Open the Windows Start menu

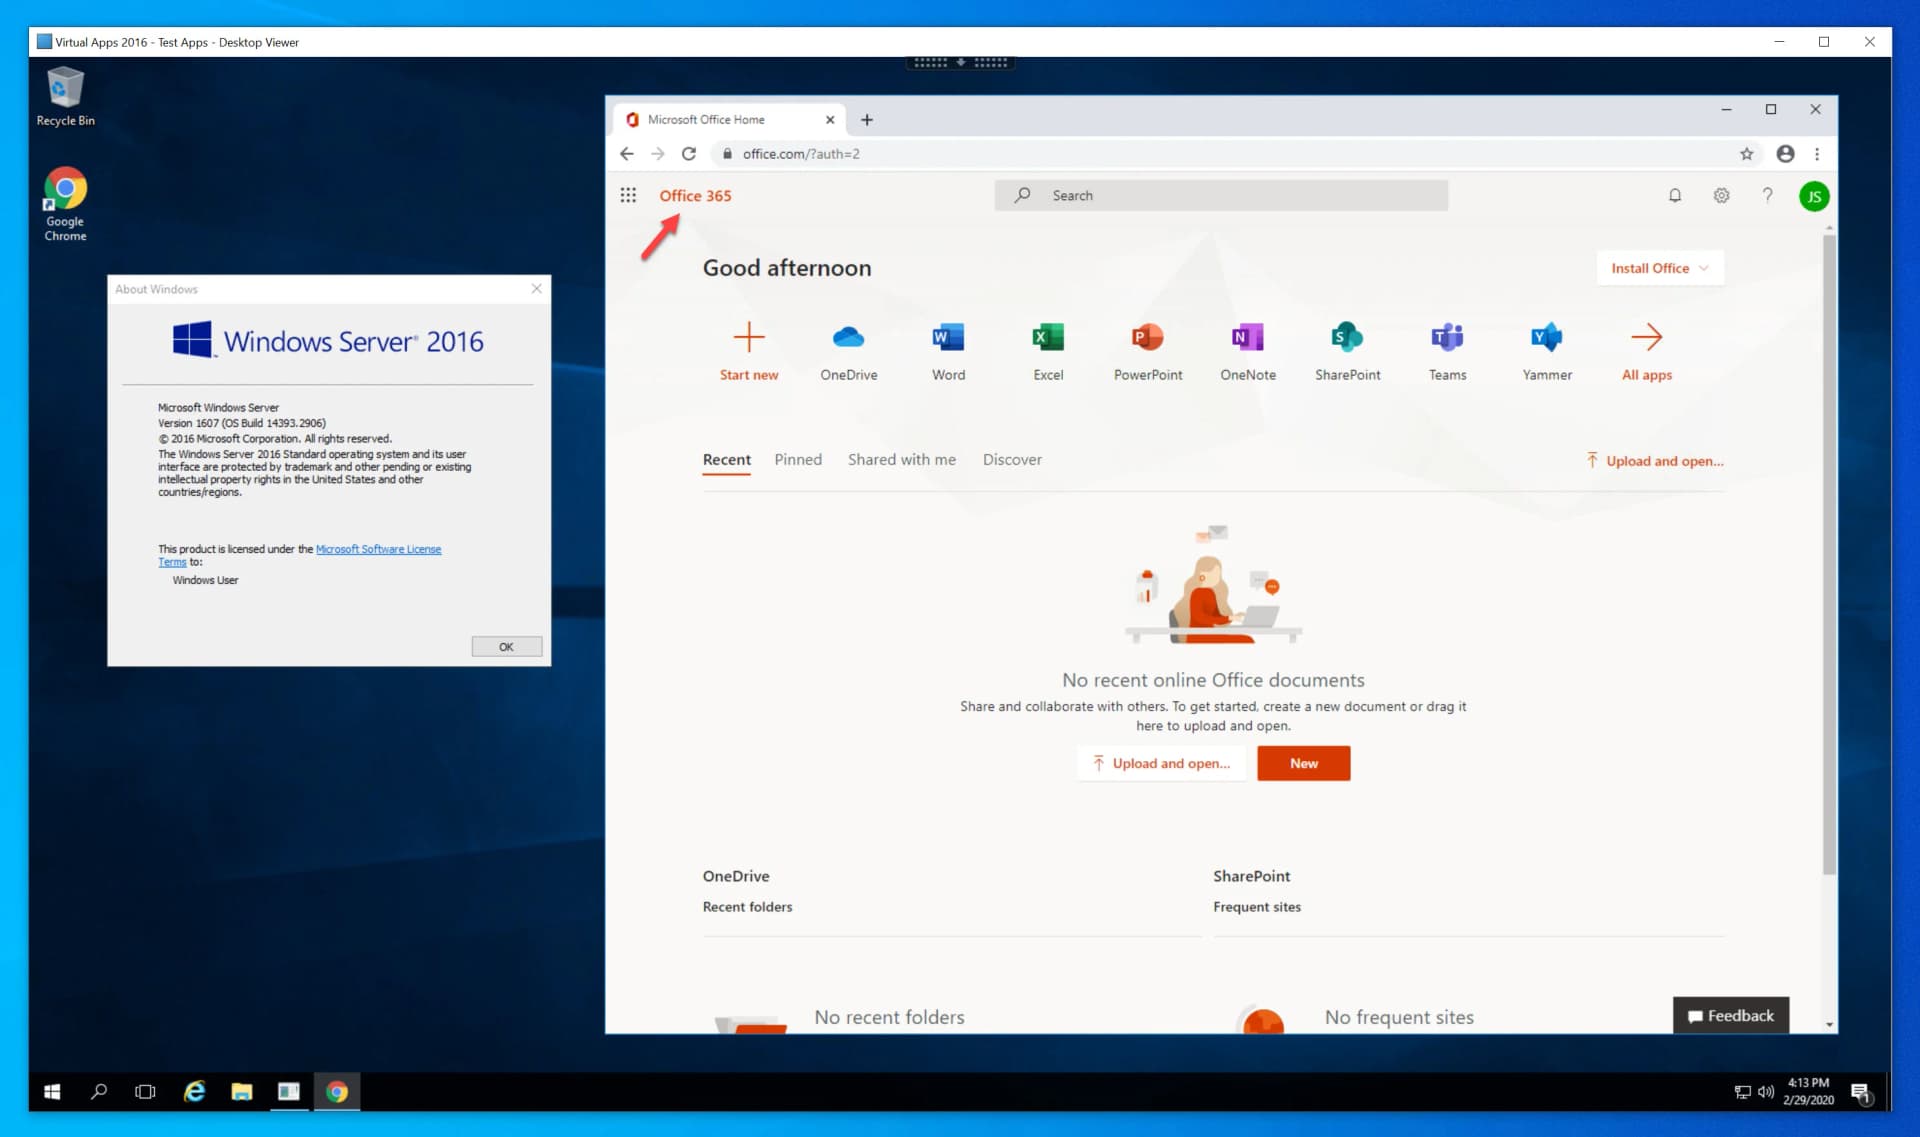click(x=52, y=1091)
